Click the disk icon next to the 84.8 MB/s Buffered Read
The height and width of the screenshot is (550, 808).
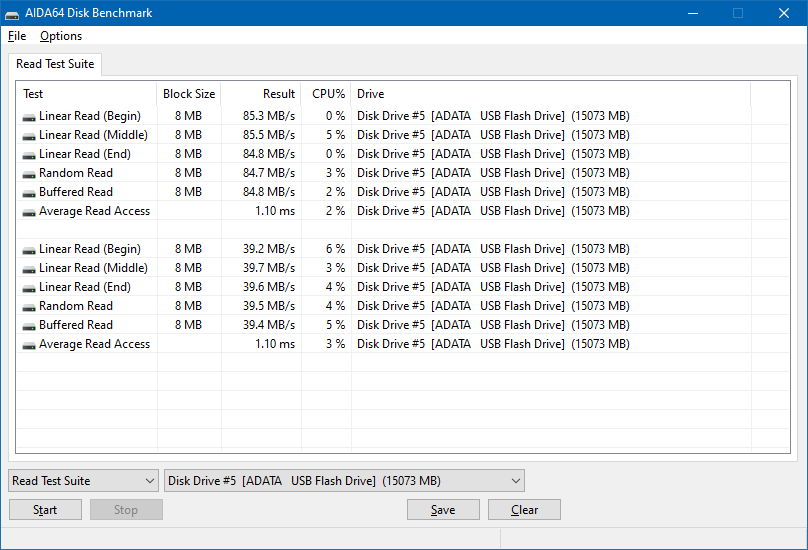point(29,194)
